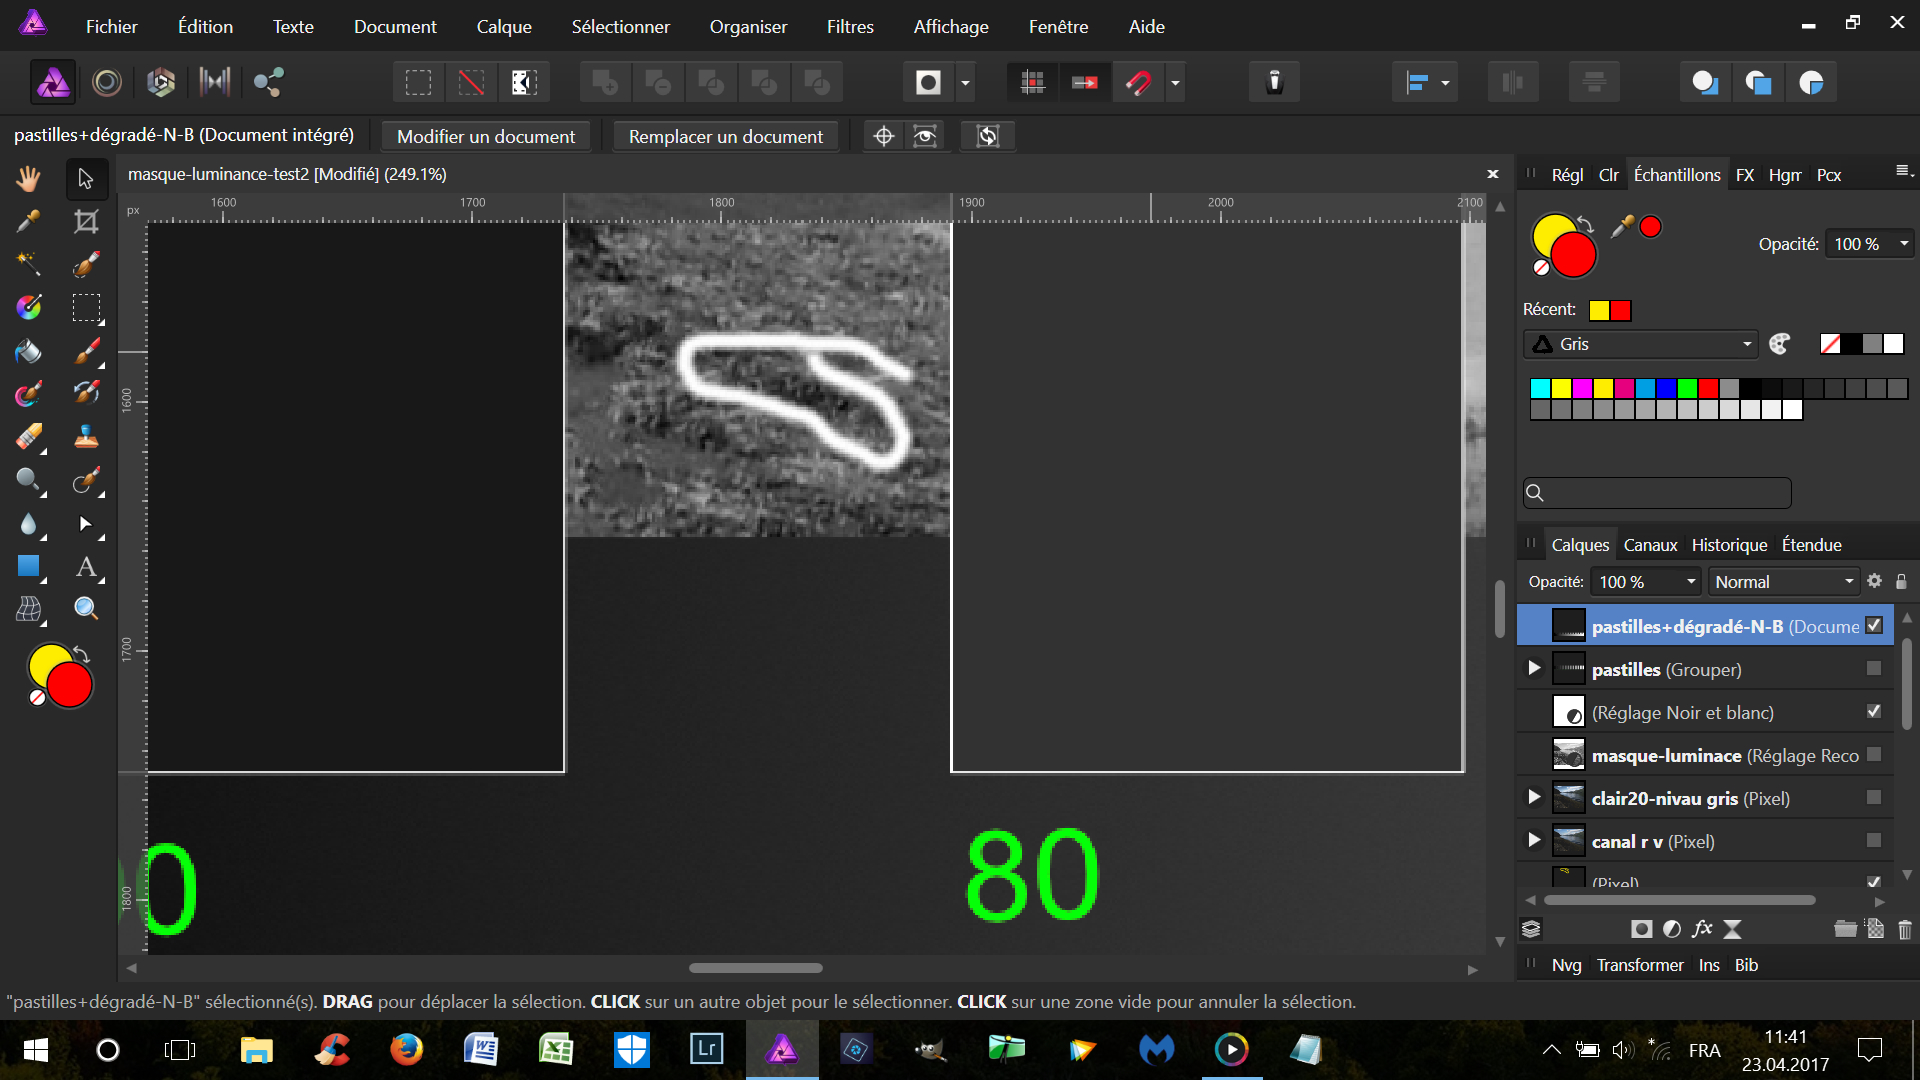Select the Artistic Text tool
The image size is (1920, 1080).
pos(86,567)
